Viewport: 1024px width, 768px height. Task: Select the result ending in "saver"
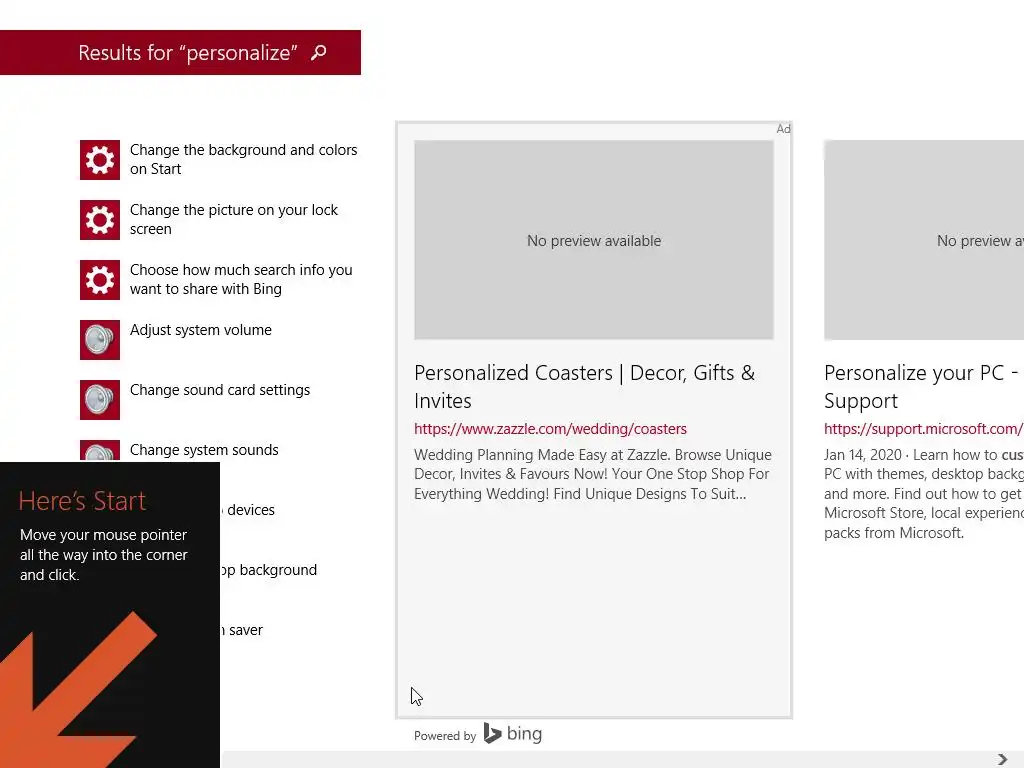(x=242, y=630)
